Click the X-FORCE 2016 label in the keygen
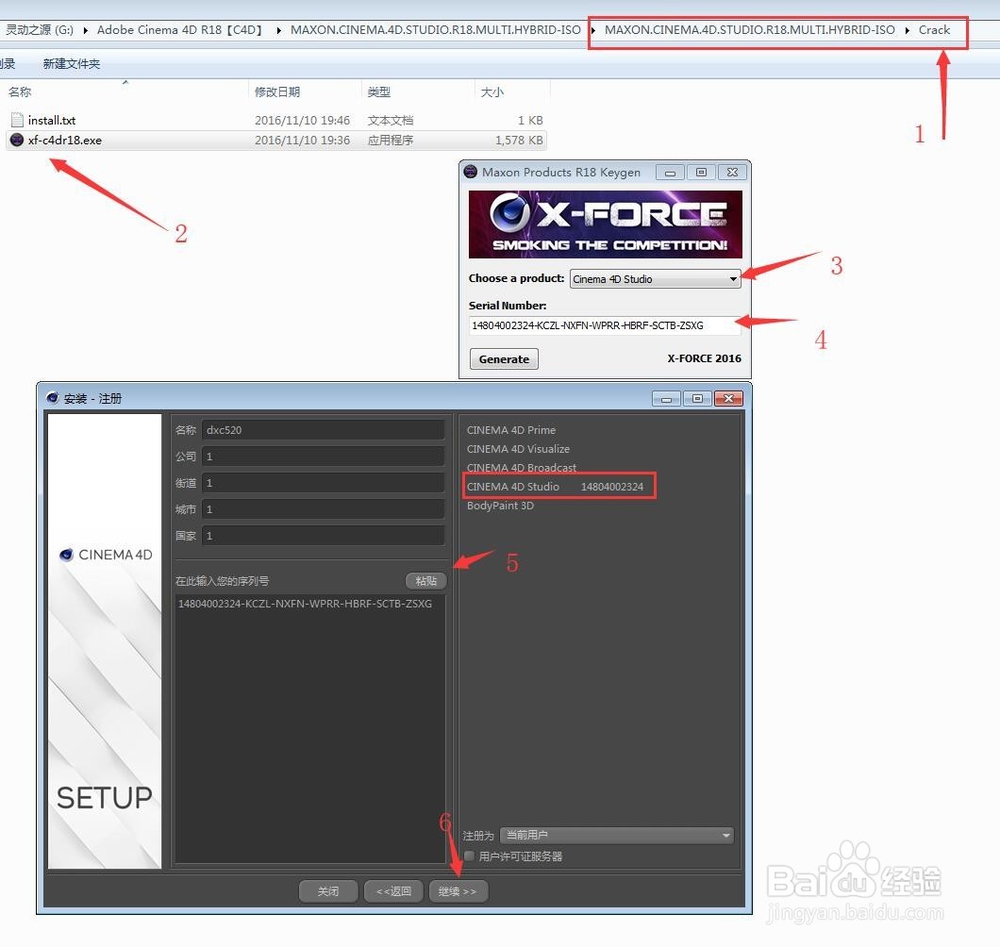This screenshot has height=947, width=1000. (704, 358)
